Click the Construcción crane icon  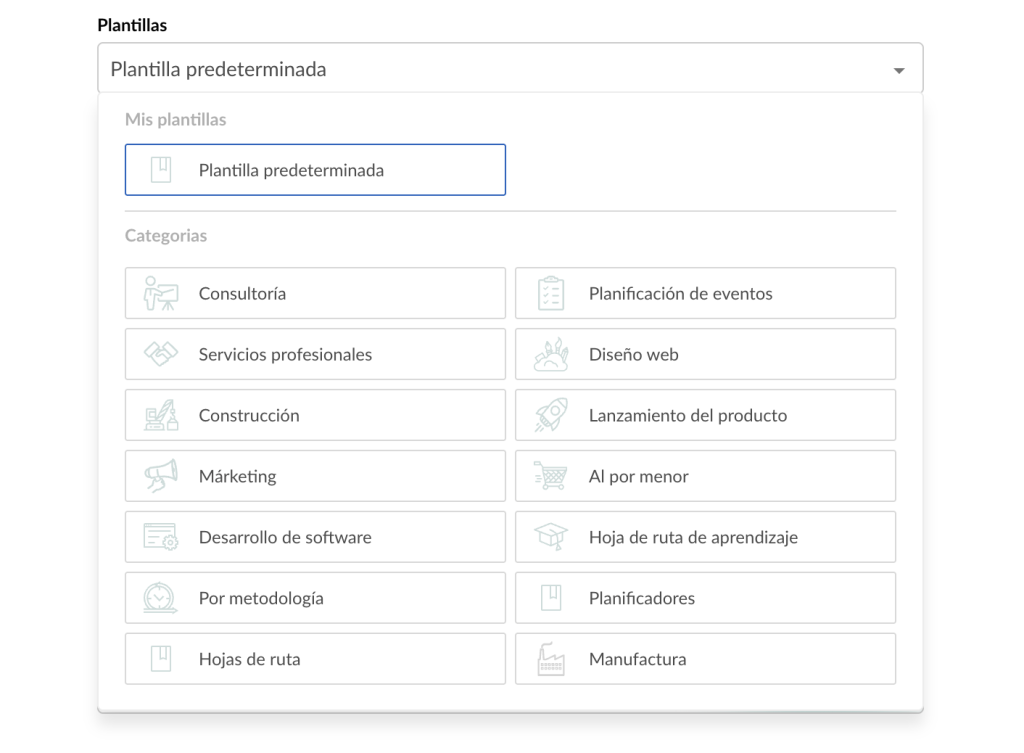pyautogui.click(x=161, y=415)
